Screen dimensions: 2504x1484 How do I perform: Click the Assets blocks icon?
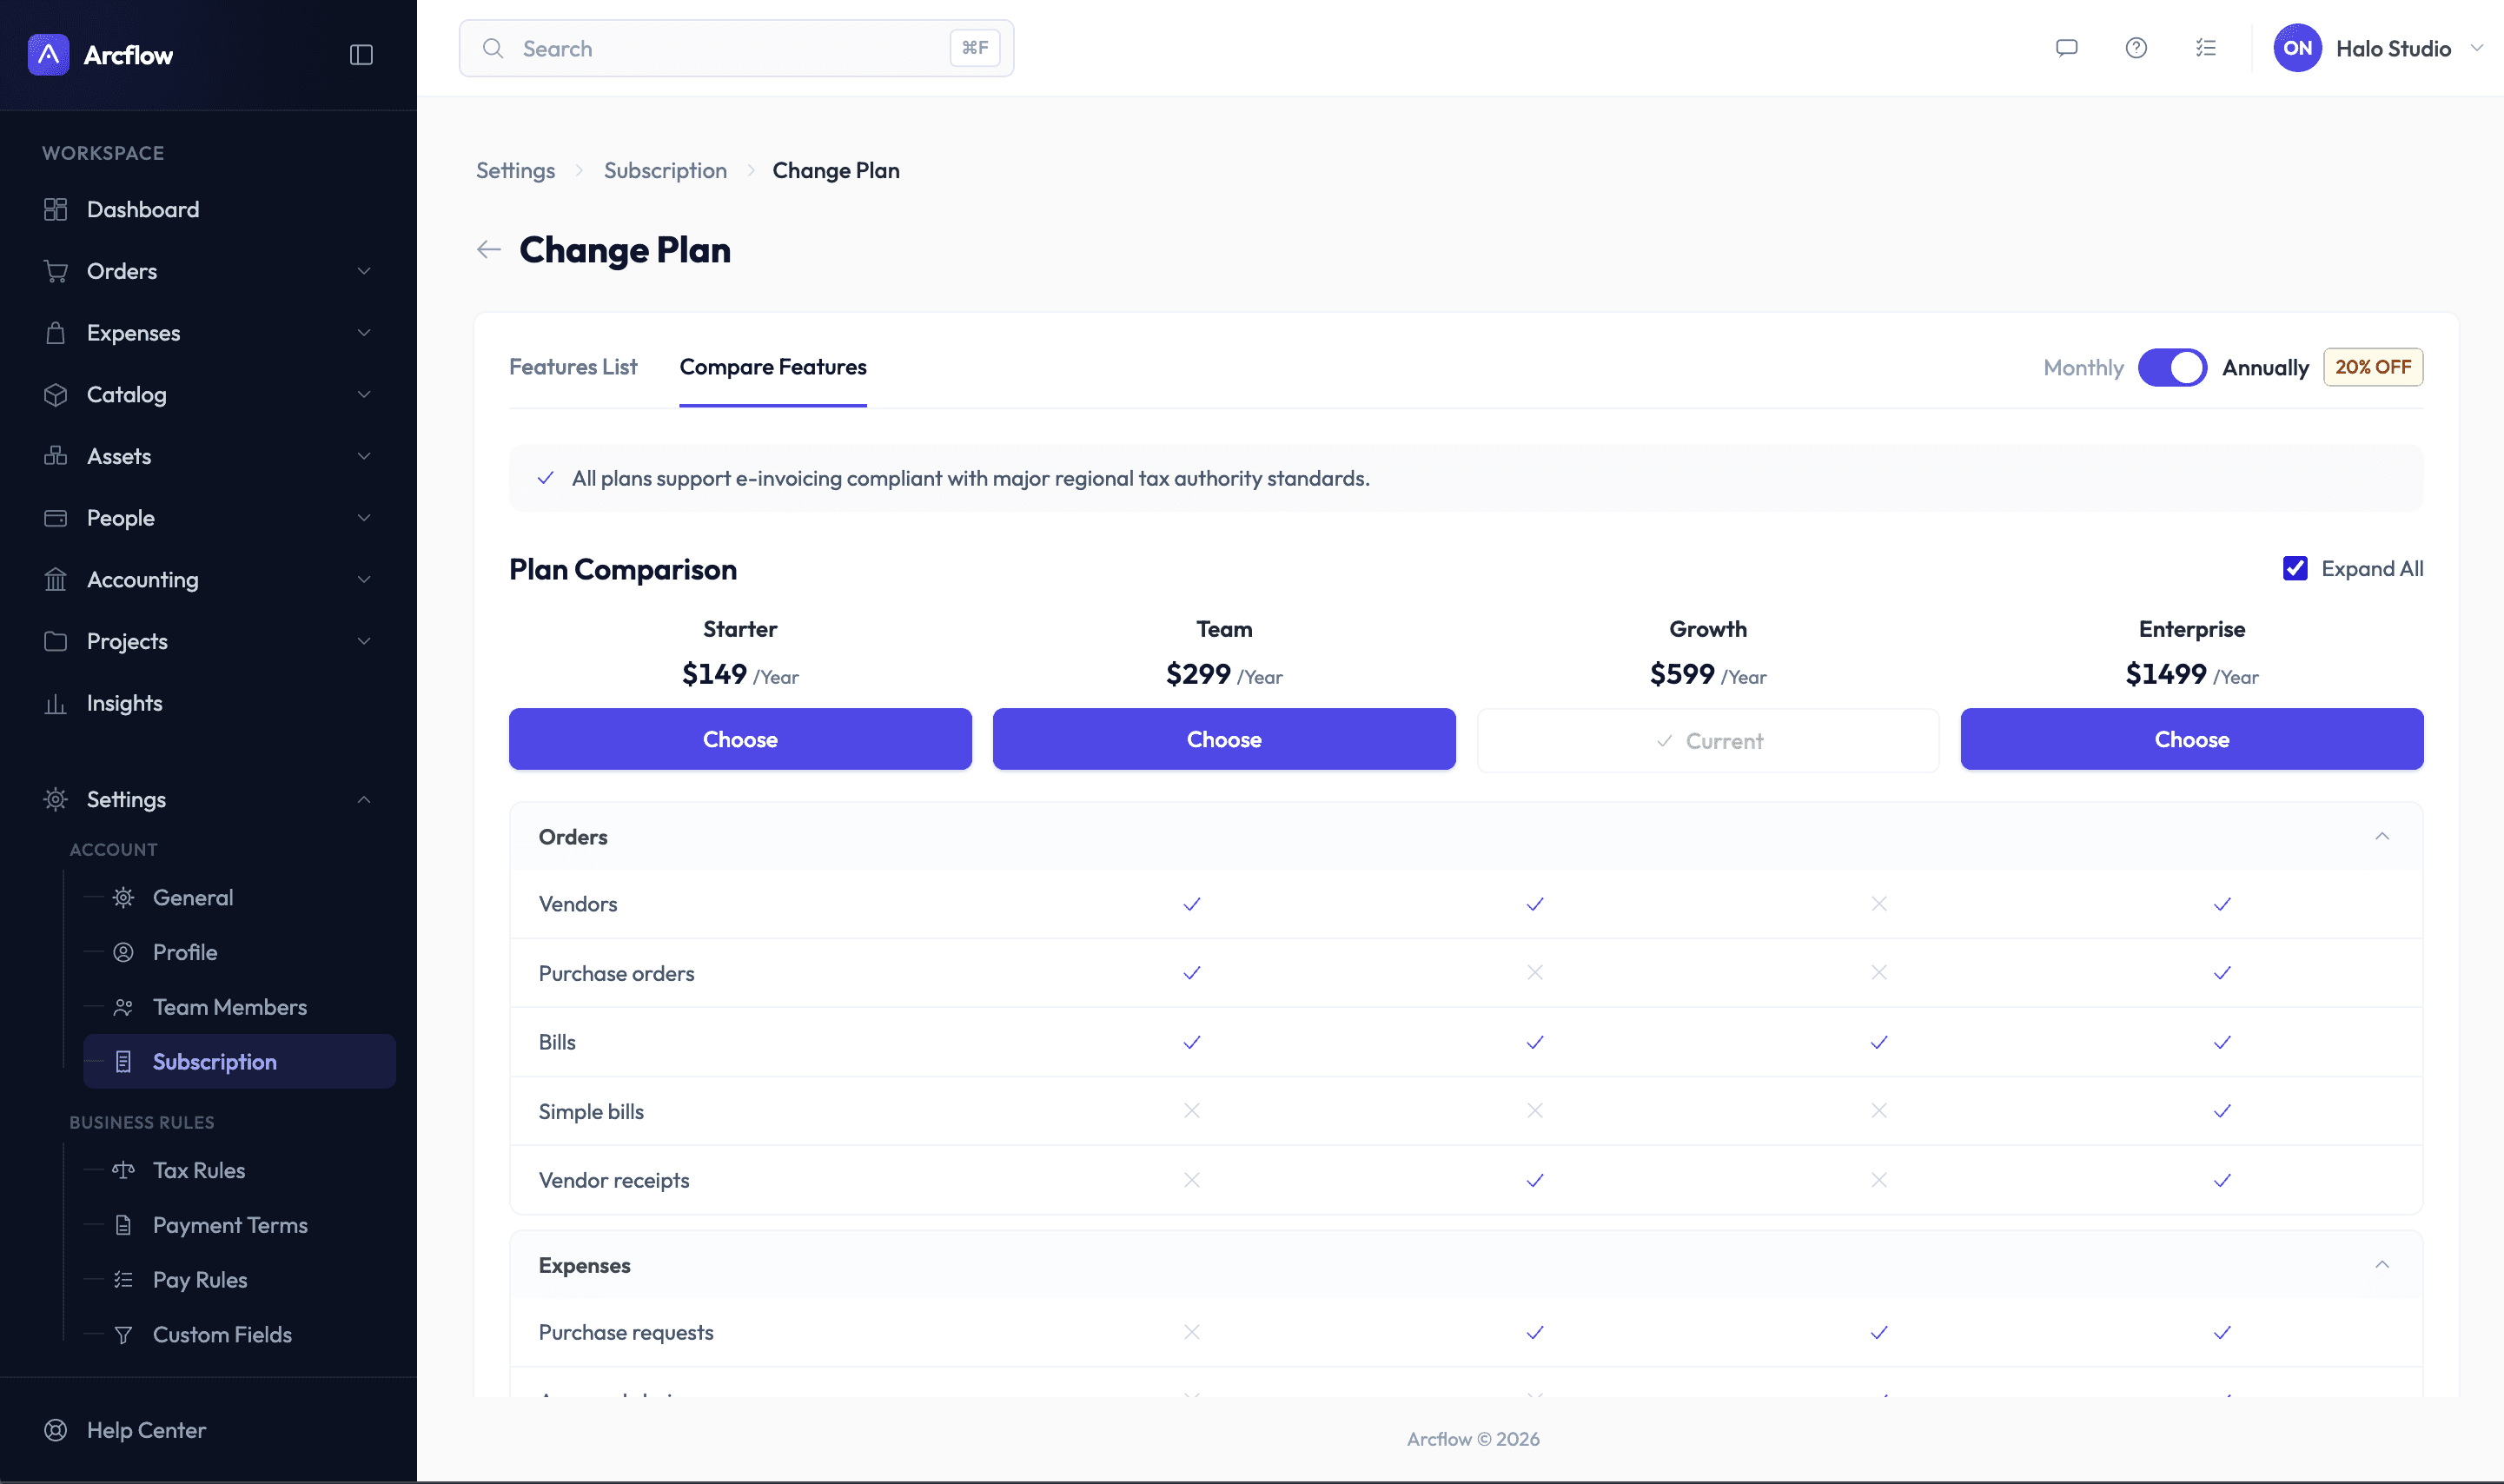pos(56,456)
